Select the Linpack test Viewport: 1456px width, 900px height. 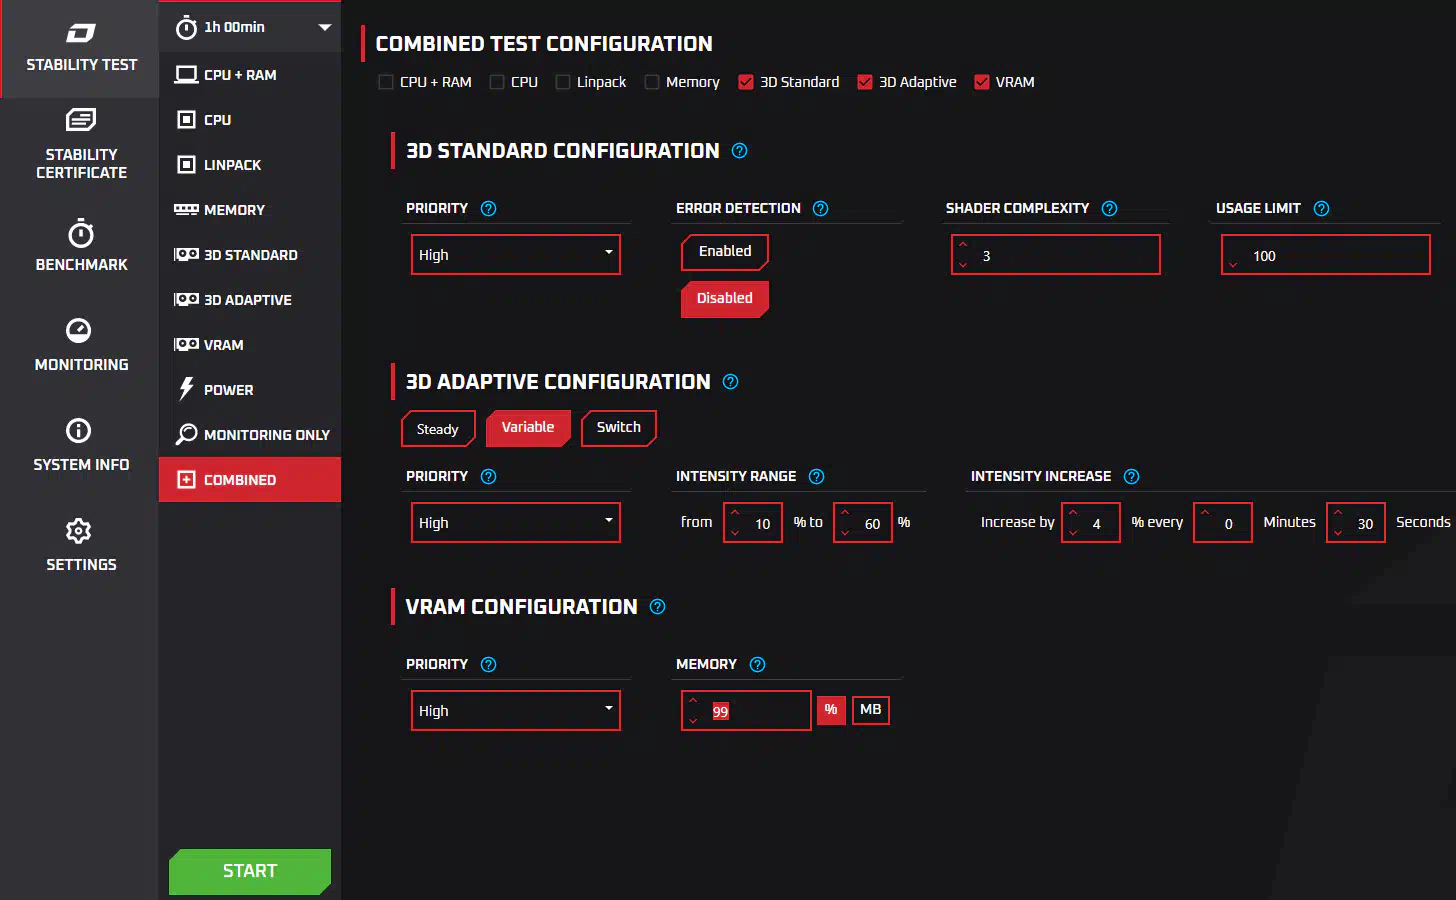(x=250, y=165)
